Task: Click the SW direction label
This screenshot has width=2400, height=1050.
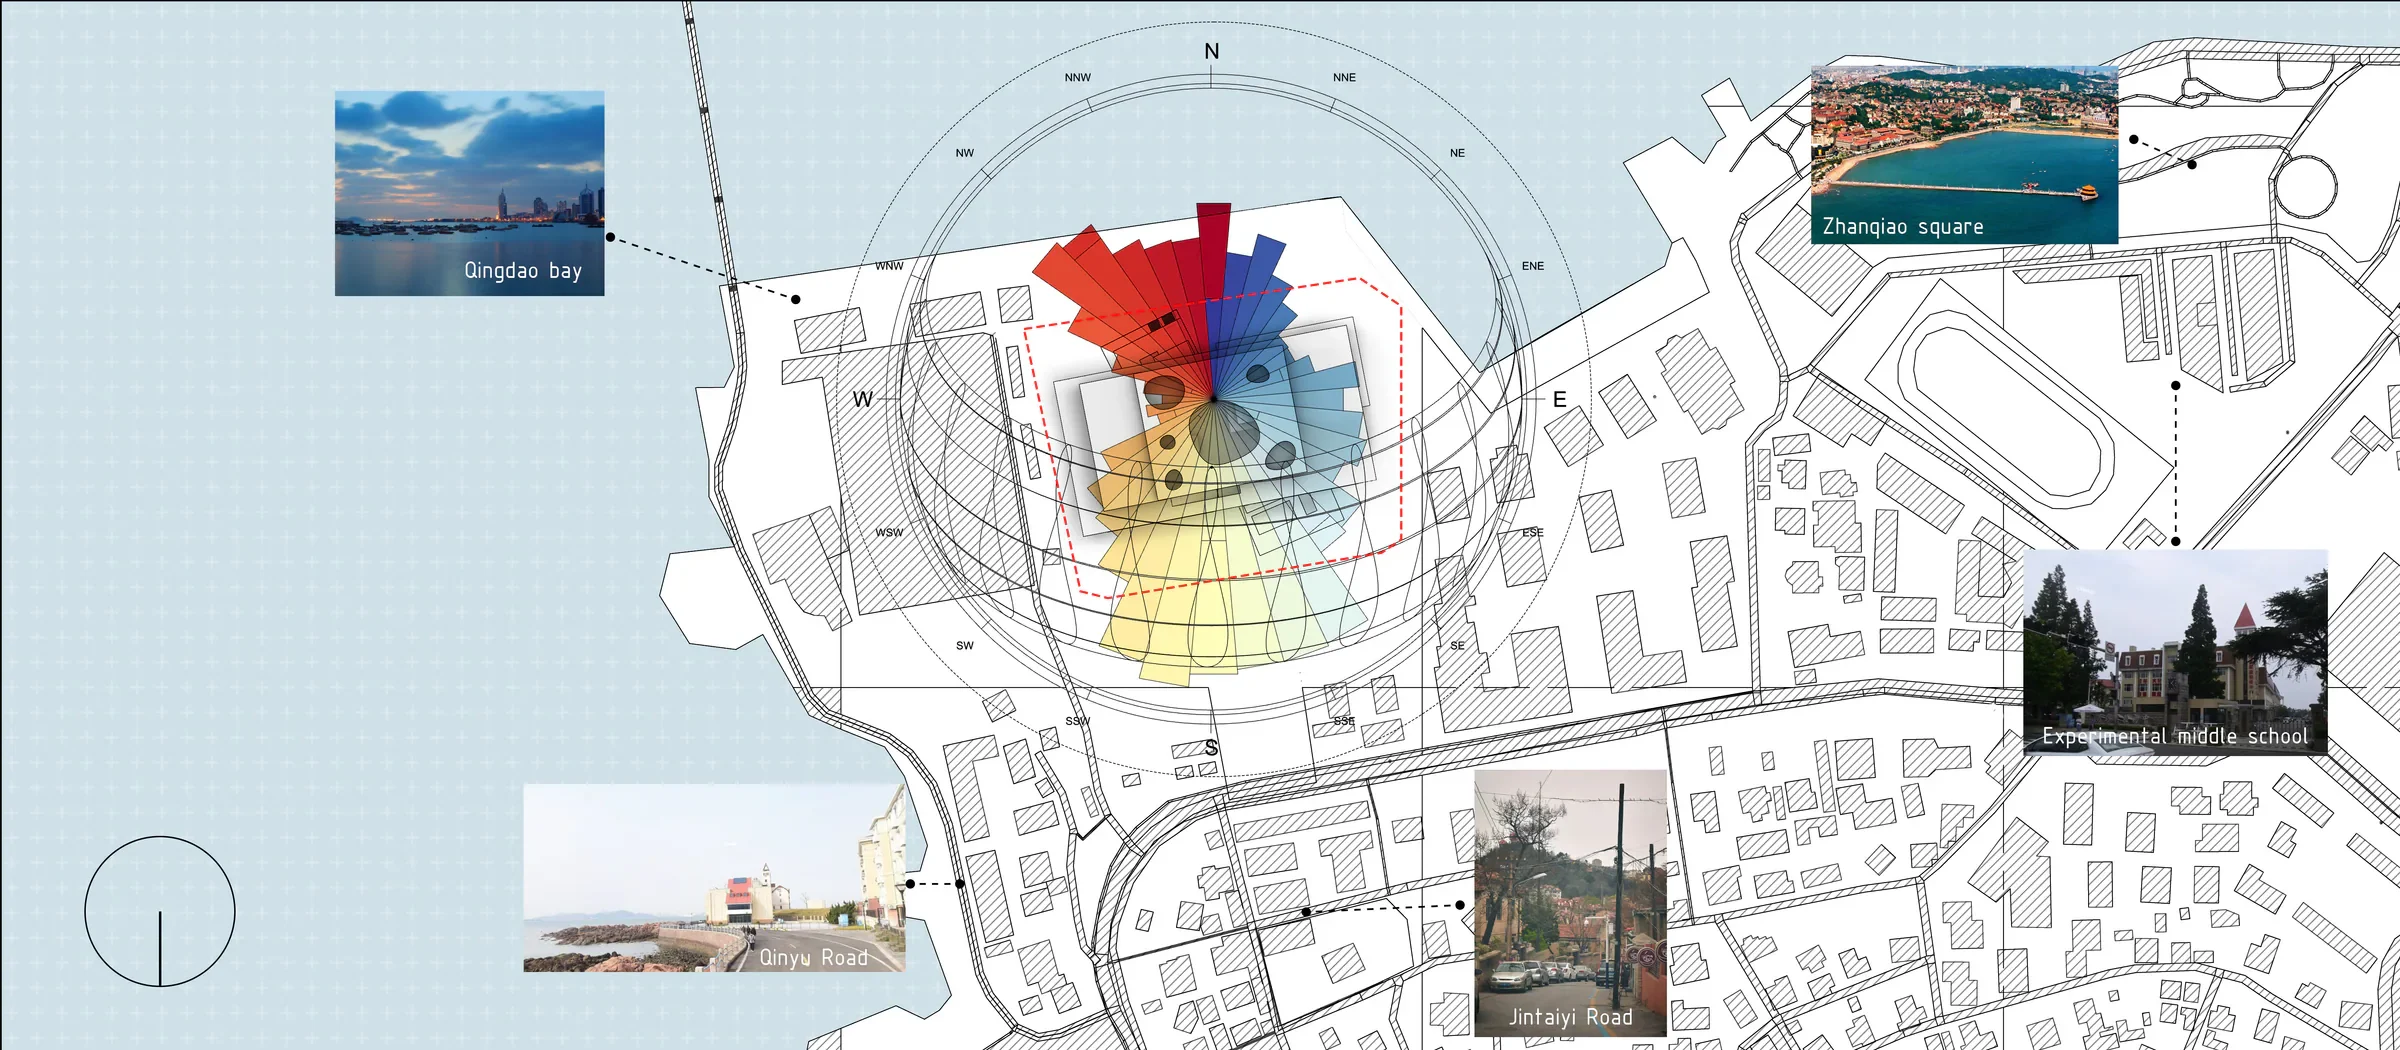Action: (x=964, y=645)
